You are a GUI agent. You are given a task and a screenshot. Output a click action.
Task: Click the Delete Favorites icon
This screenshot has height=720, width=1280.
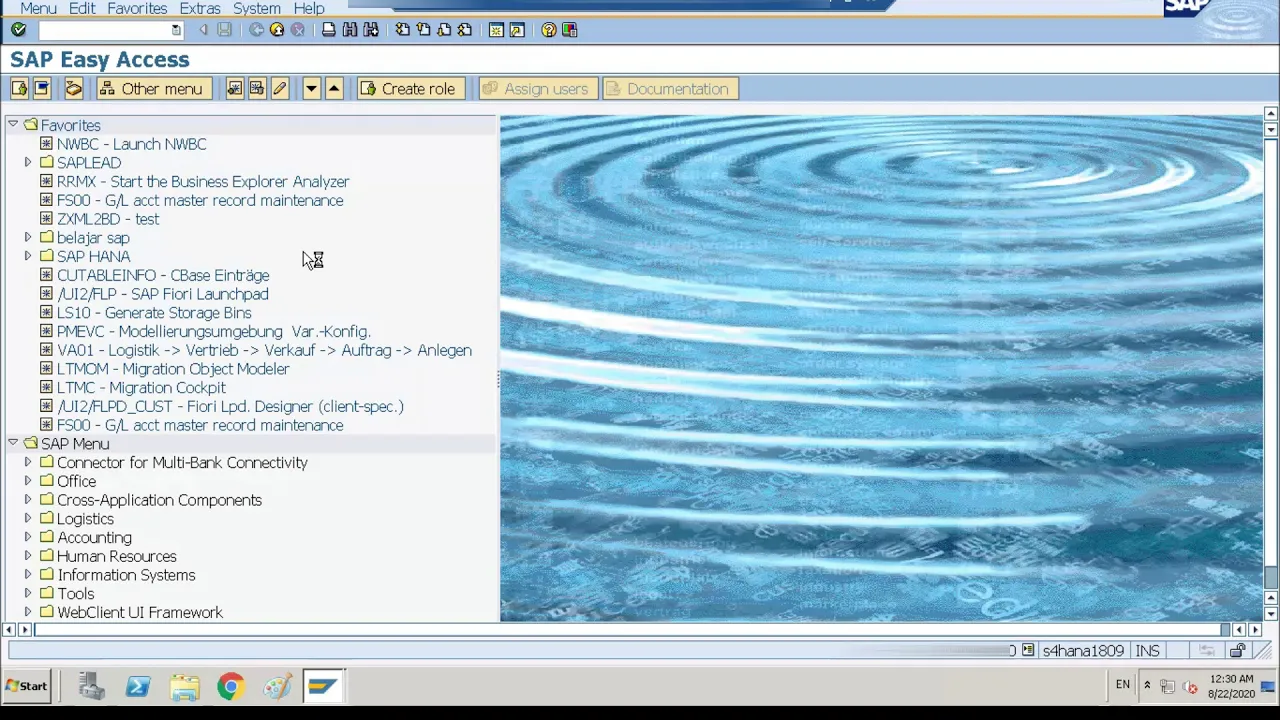coord(257,89)
